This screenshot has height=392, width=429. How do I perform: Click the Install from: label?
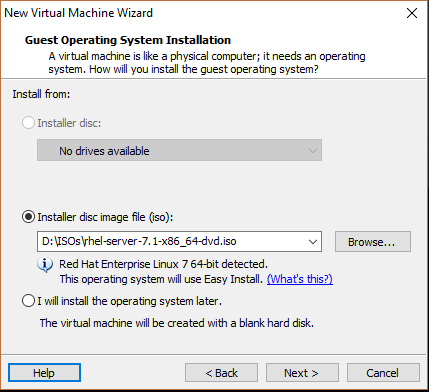[x=41, y=94]
